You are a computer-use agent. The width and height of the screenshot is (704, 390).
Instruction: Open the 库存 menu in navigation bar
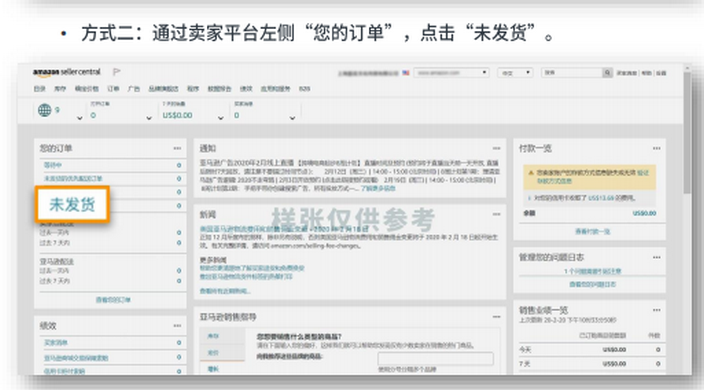60,89
